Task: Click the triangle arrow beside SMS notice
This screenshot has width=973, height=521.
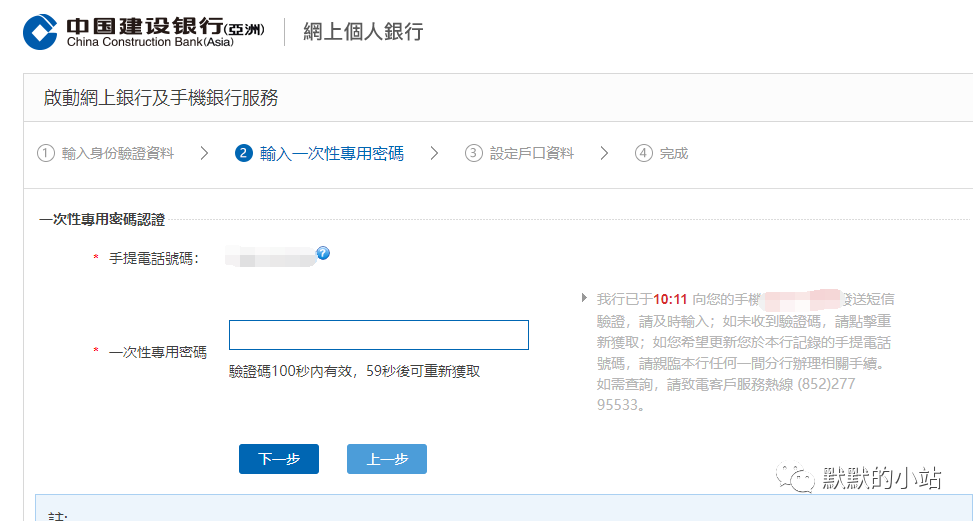Action: 584,298
